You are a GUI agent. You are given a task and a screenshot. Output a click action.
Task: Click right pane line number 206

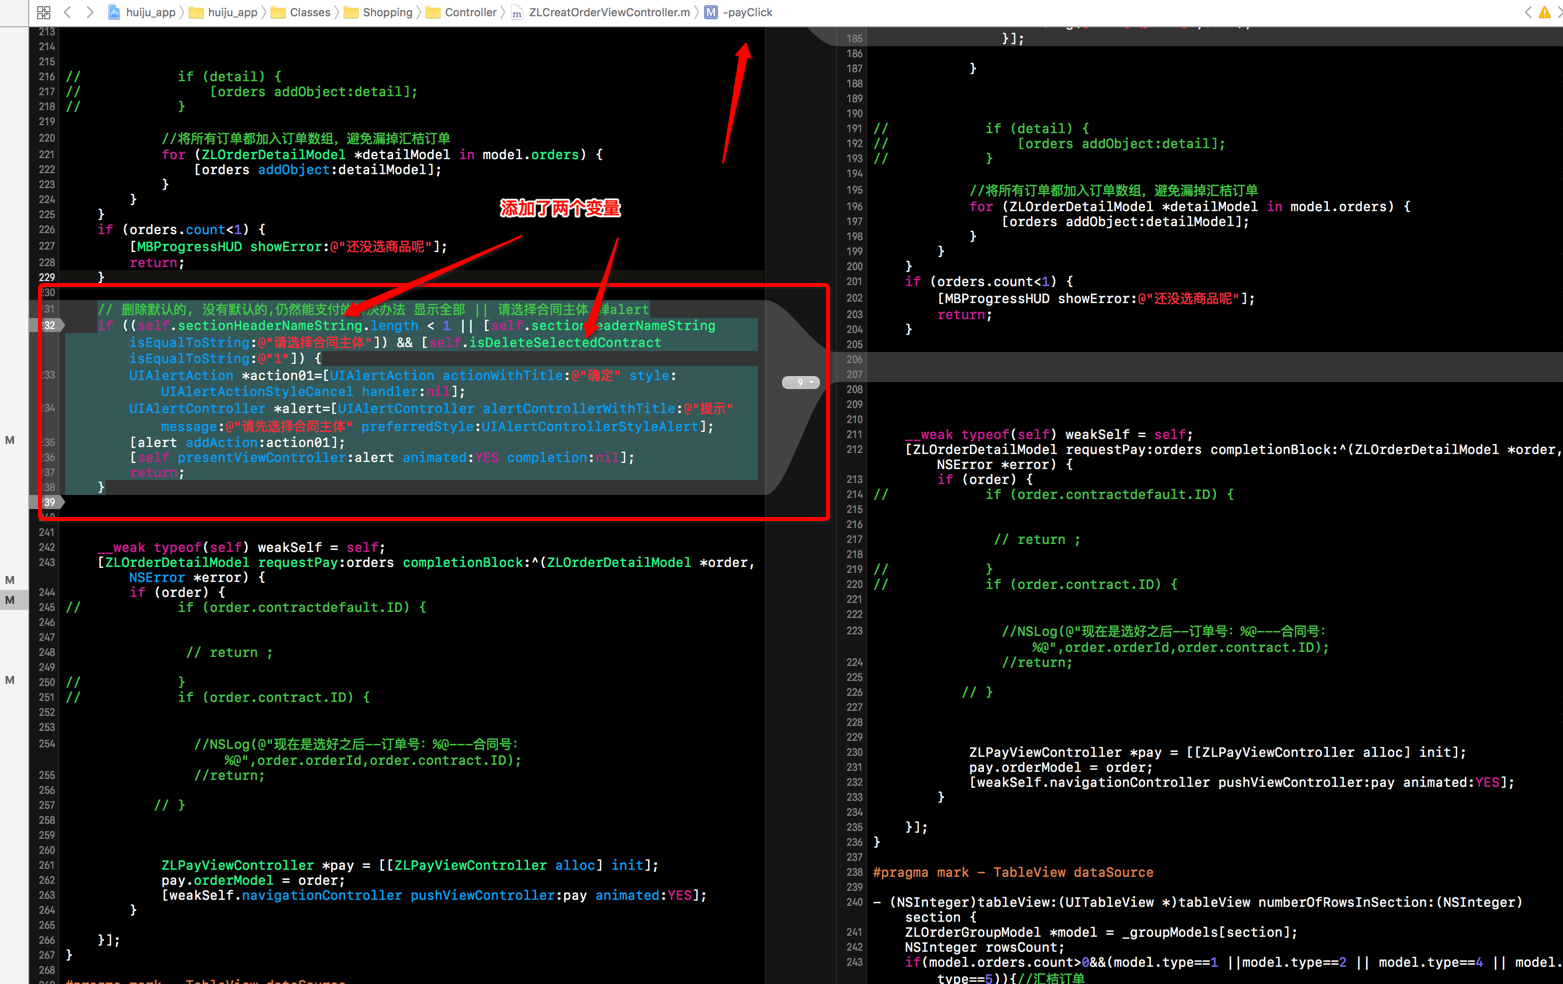[854, 359]
